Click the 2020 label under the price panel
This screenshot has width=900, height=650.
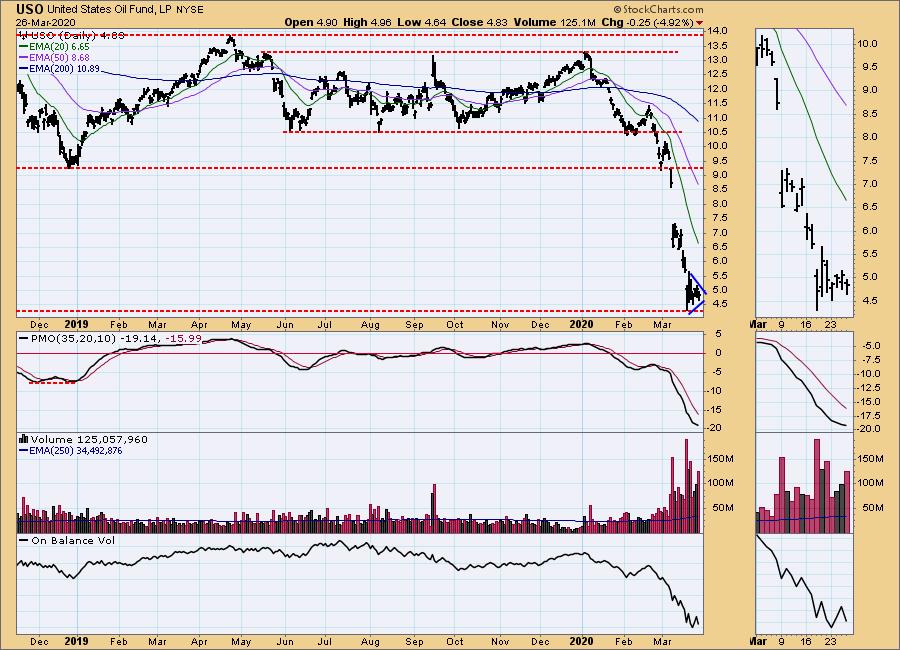click(x=581, y=324)
